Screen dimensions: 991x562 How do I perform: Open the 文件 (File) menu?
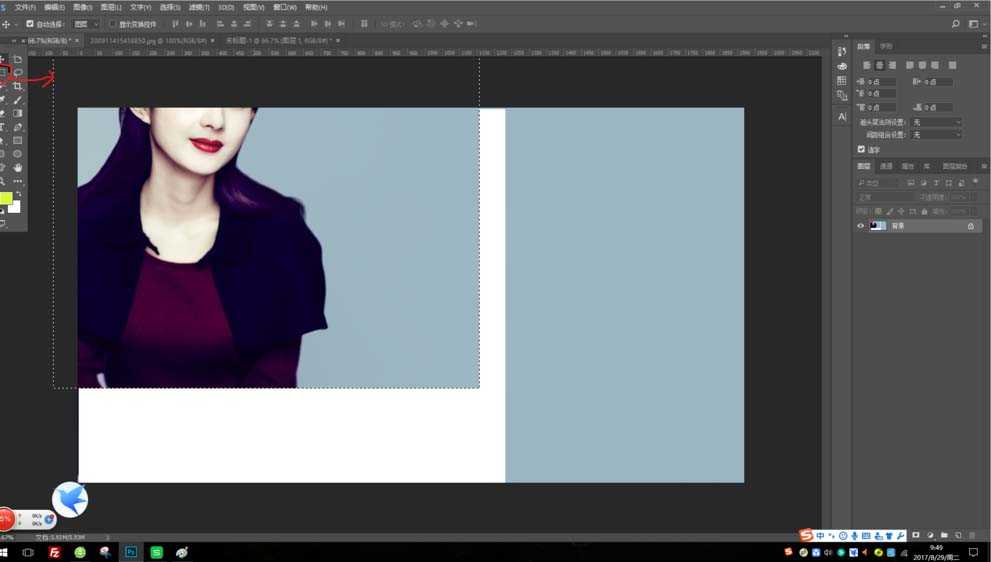coord(25,7)
